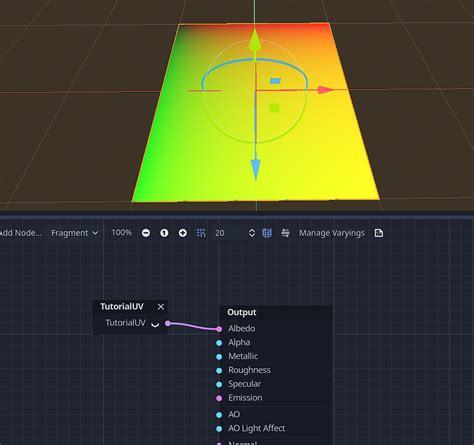Click the Emission input port
The image size is (474, 445).
point(219,398)
